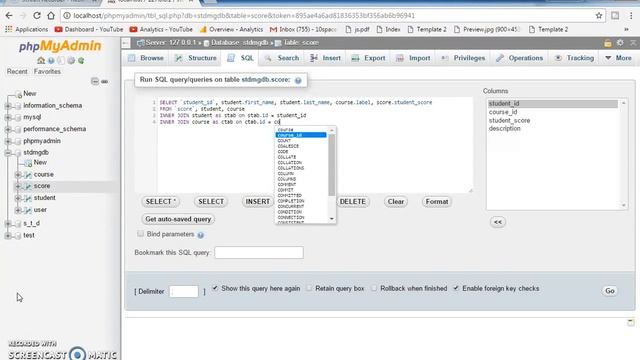Expand performance_schema database node
This screenshot has height=360, width=640.
click(8, 129)
